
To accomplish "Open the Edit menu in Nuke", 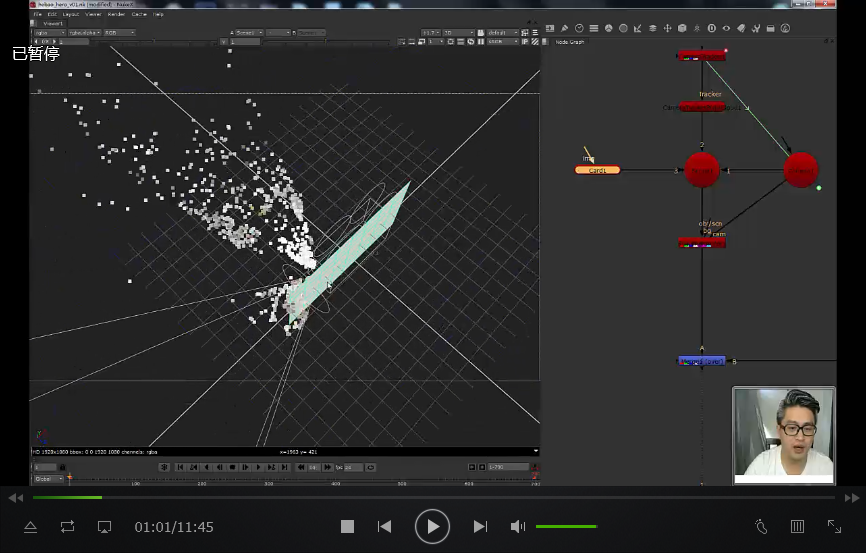I will [x=52, y=14].
